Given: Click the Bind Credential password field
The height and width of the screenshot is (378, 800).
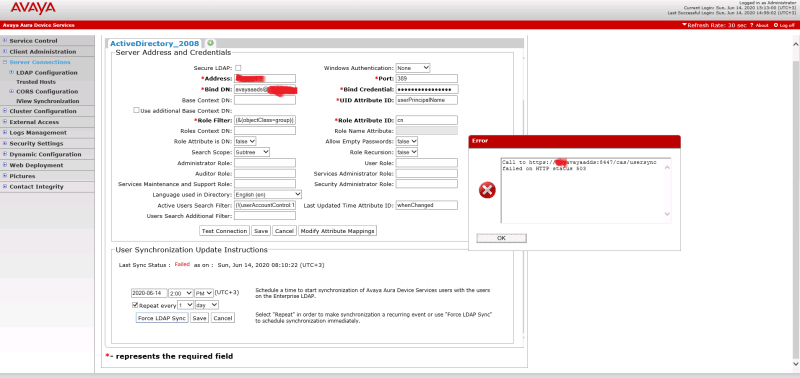Looking at the screenshot, I should click(x=427, y=89).
